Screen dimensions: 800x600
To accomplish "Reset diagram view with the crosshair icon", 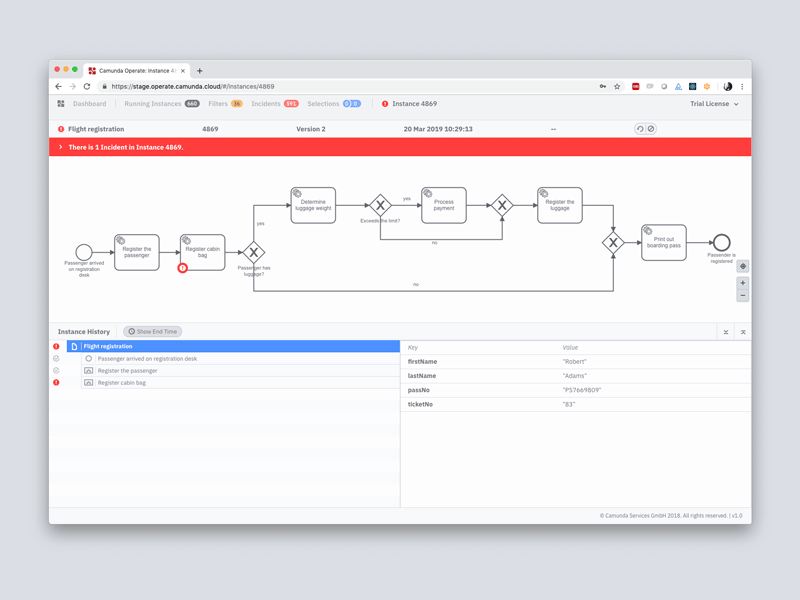I will coord(741,266).
